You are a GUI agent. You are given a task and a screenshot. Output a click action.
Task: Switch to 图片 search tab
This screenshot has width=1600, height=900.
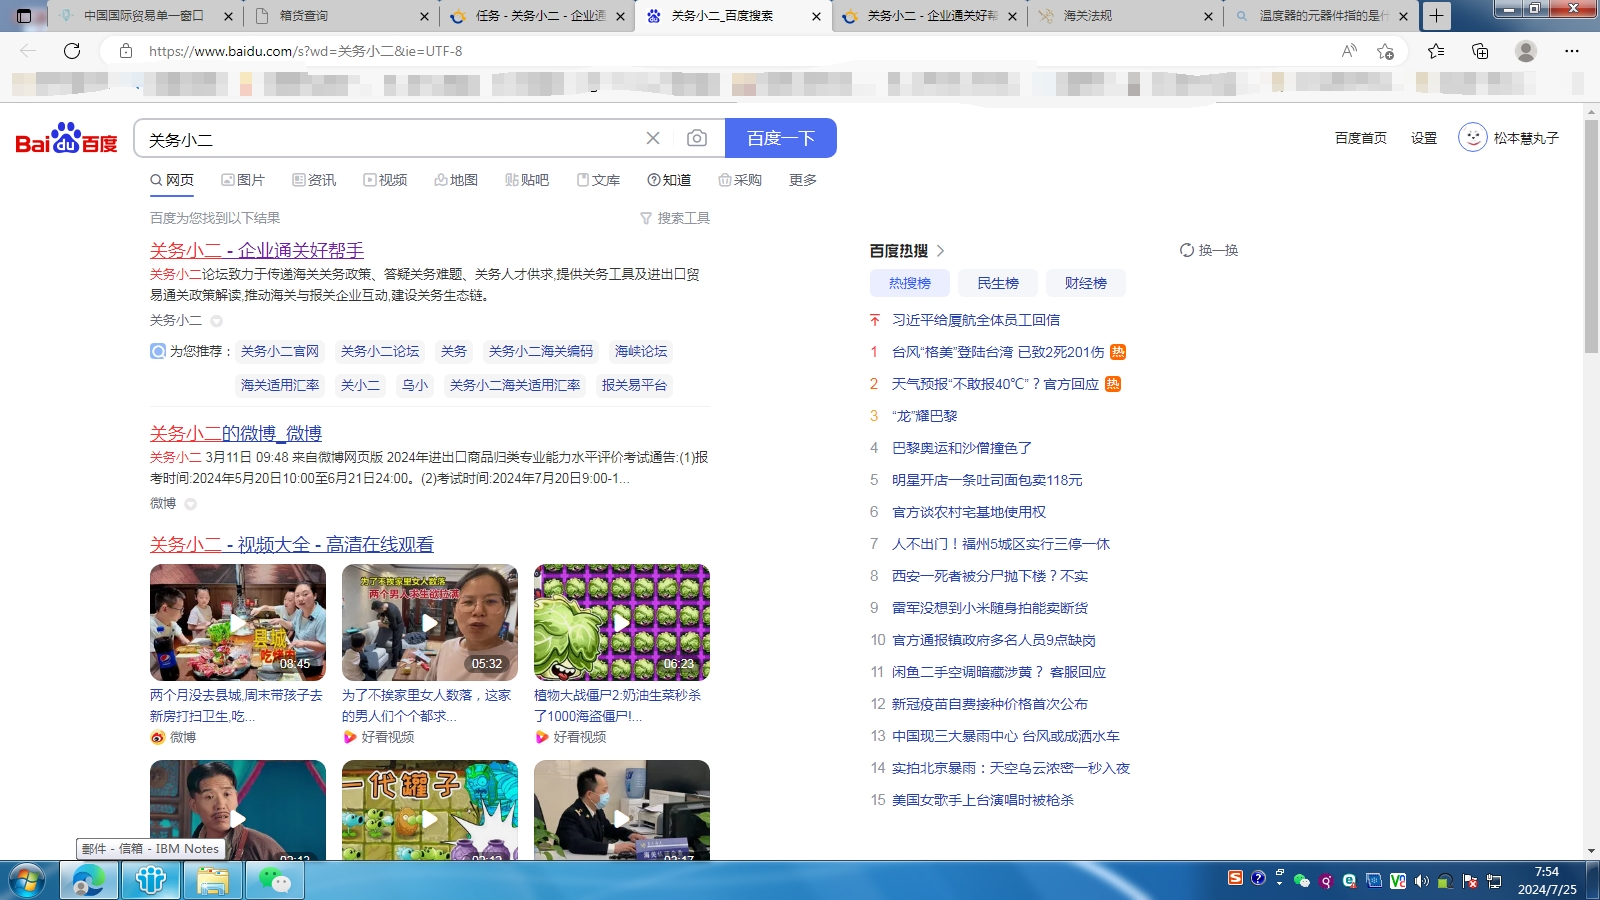pos(243,180)
